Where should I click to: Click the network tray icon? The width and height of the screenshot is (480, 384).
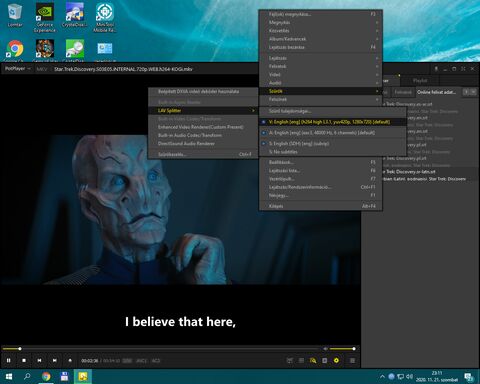pos(400,377)
